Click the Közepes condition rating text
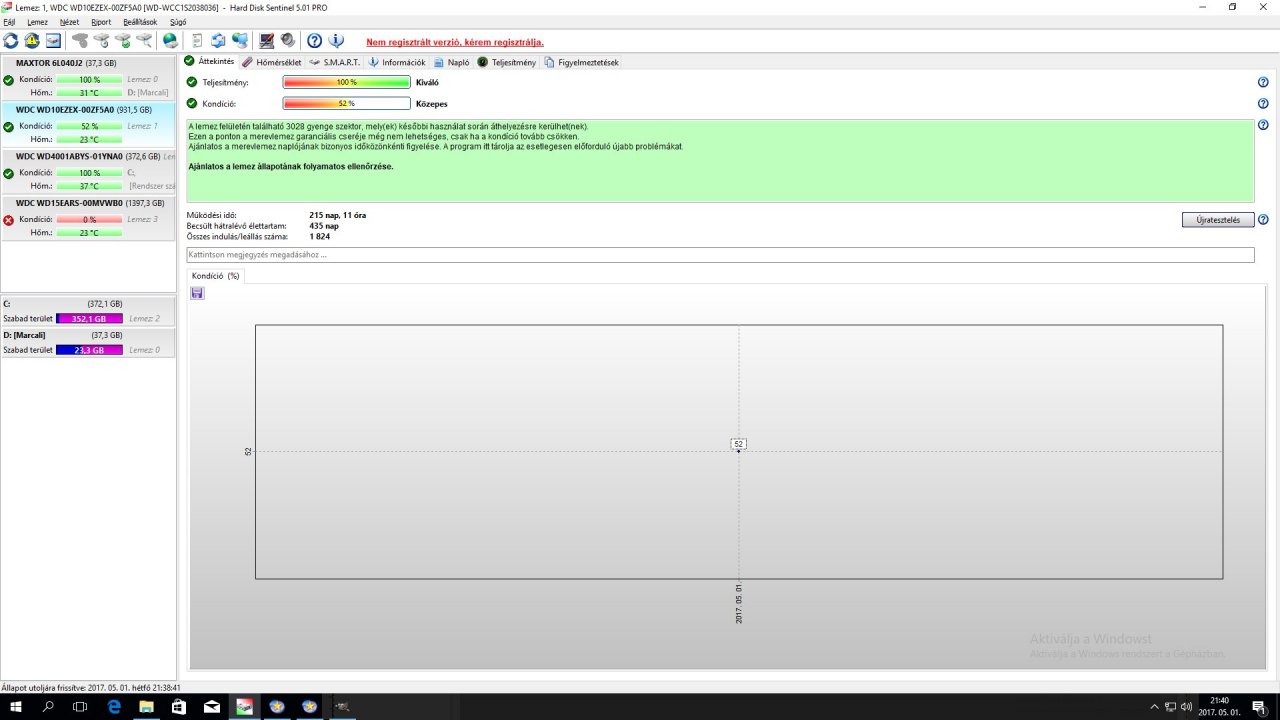 (432, 103)
